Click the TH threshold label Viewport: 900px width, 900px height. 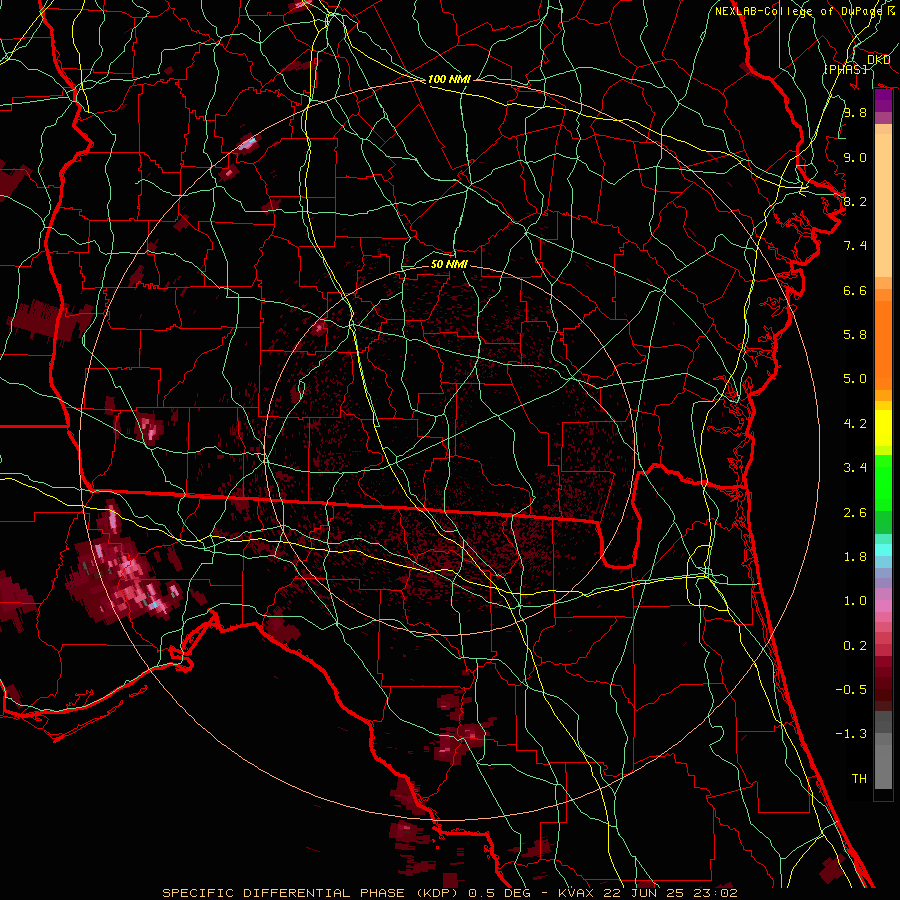pyautogui.click(x=859, y=779)
